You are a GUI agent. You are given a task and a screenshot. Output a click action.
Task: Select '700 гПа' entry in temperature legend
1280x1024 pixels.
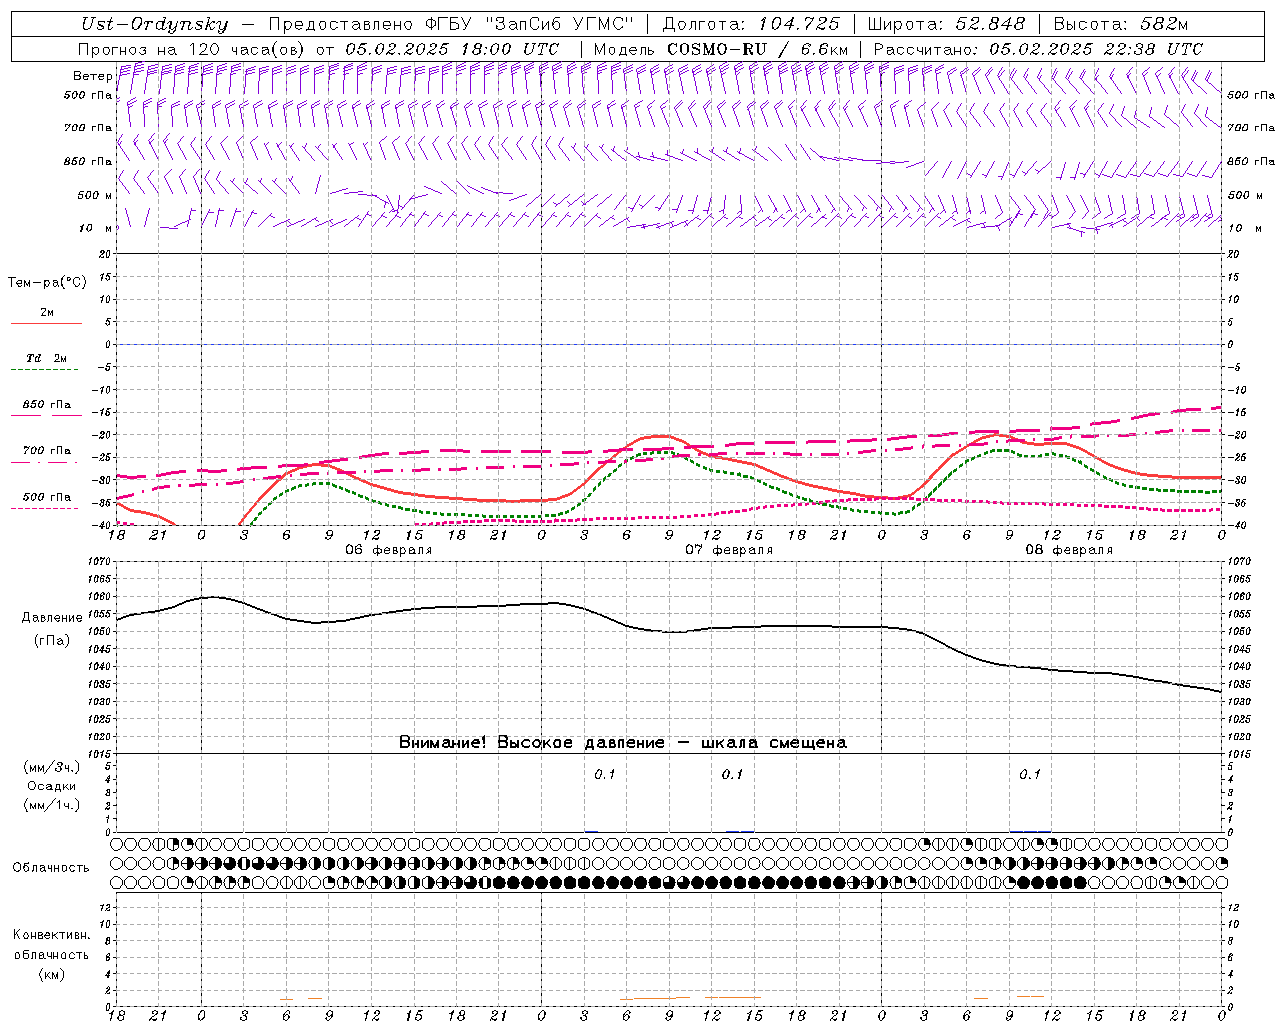tap(47, 451)
